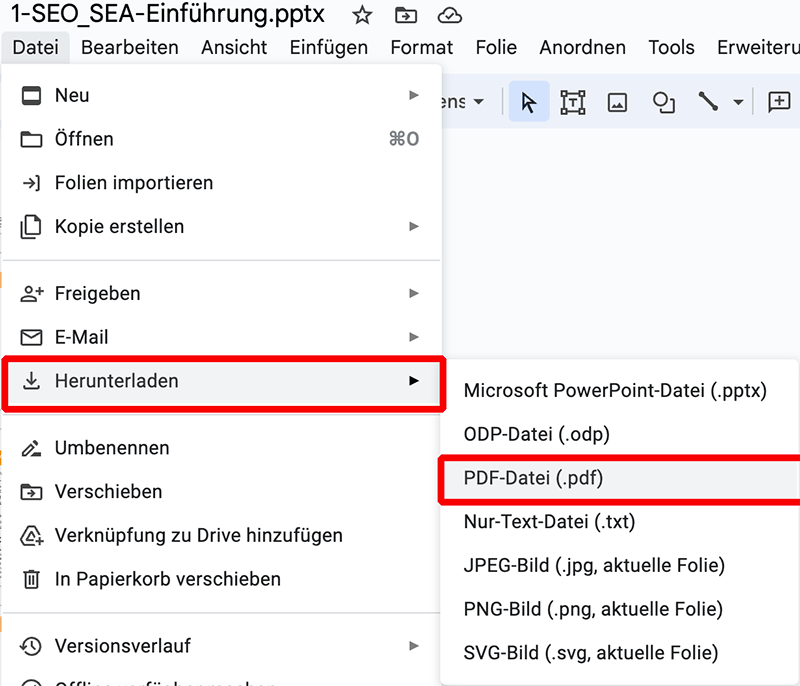Choose the text box tool
800x686 pixels.
[573, 102]
